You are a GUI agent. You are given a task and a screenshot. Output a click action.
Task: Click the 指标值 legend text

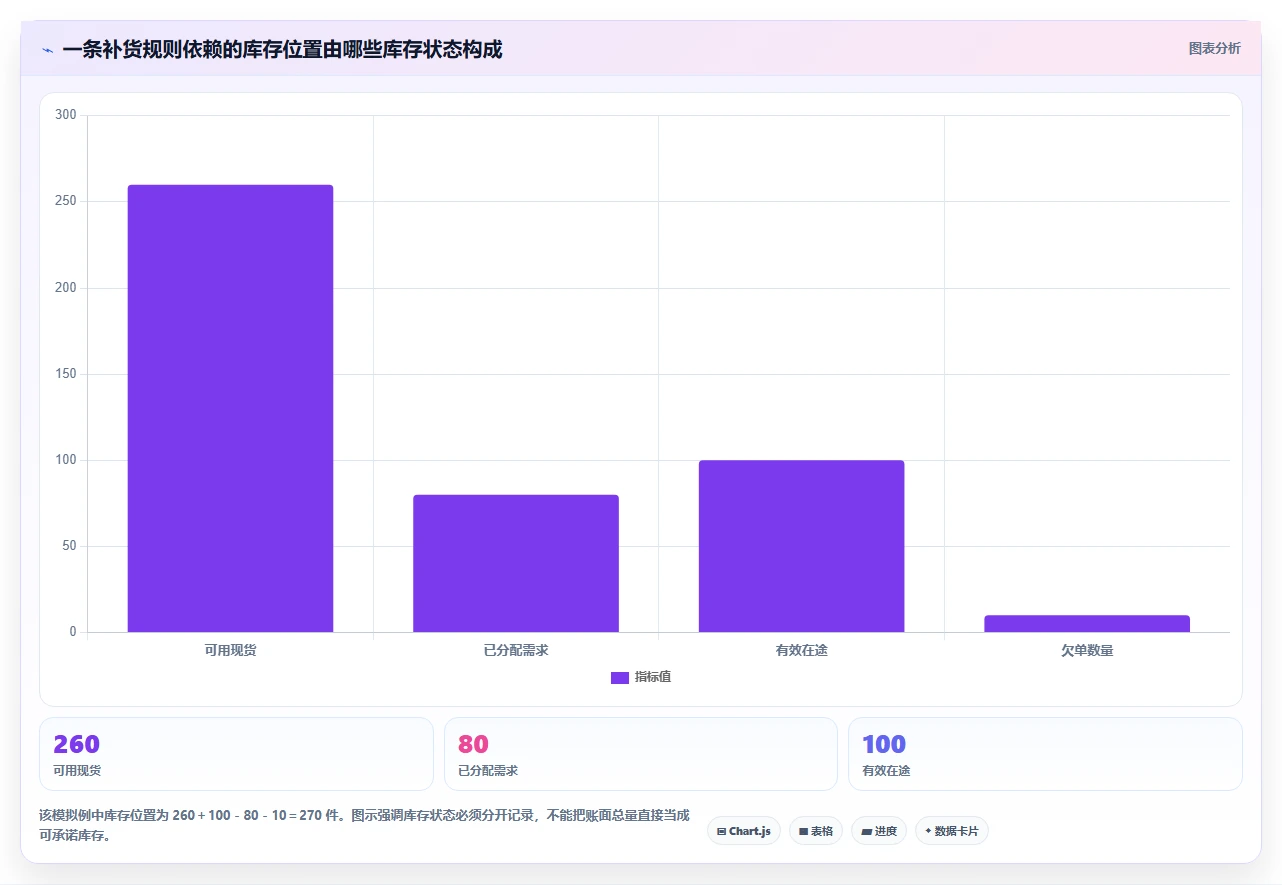(x=653, y=678)
